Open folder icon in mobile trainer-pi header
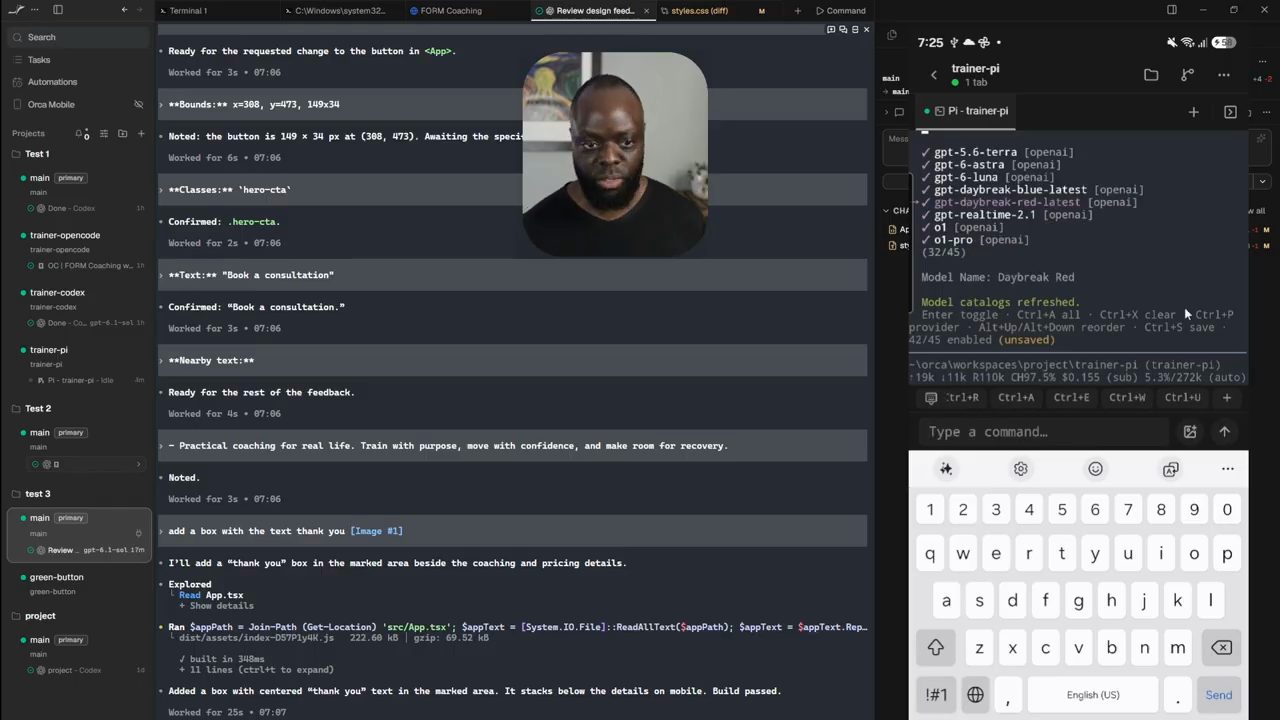This screenshot has height=720, width=1280. click(1151, 75)
